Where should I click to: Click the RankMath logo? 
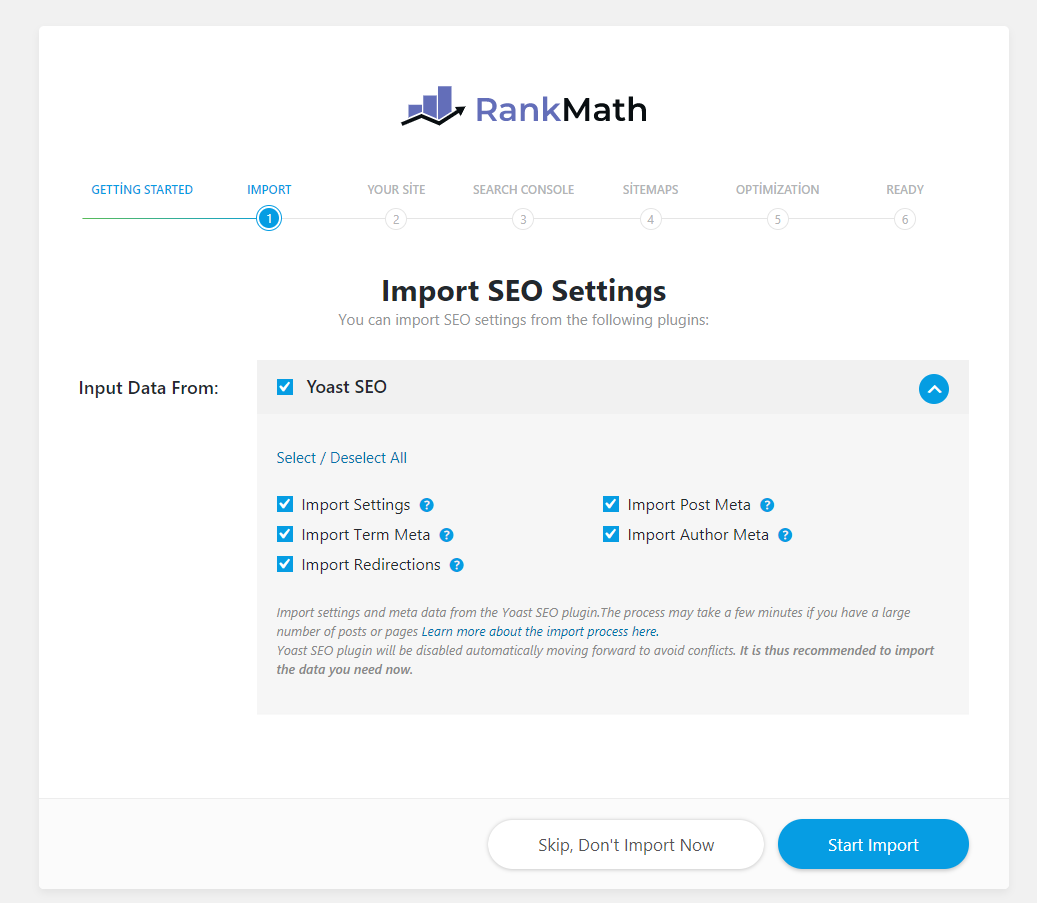pos(524,107)
